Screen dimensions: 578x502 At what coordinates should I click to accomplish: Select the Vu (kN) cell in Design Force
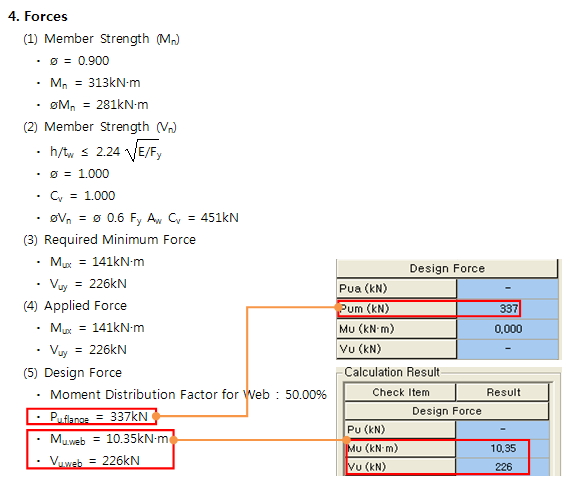507,349
